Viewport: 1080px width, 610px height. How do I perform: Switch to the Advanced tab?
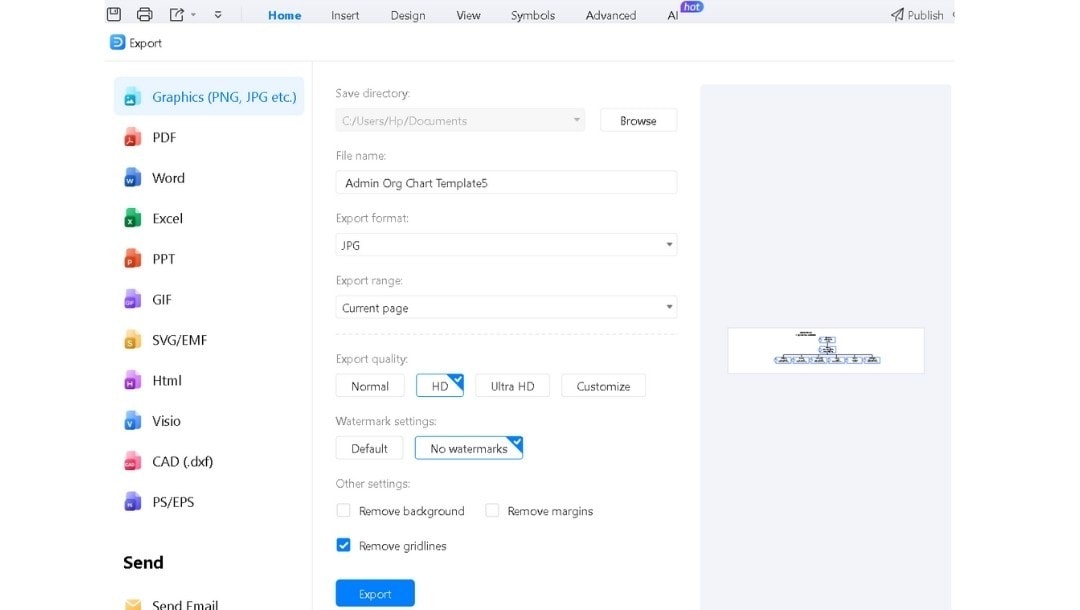click(610, 15)
